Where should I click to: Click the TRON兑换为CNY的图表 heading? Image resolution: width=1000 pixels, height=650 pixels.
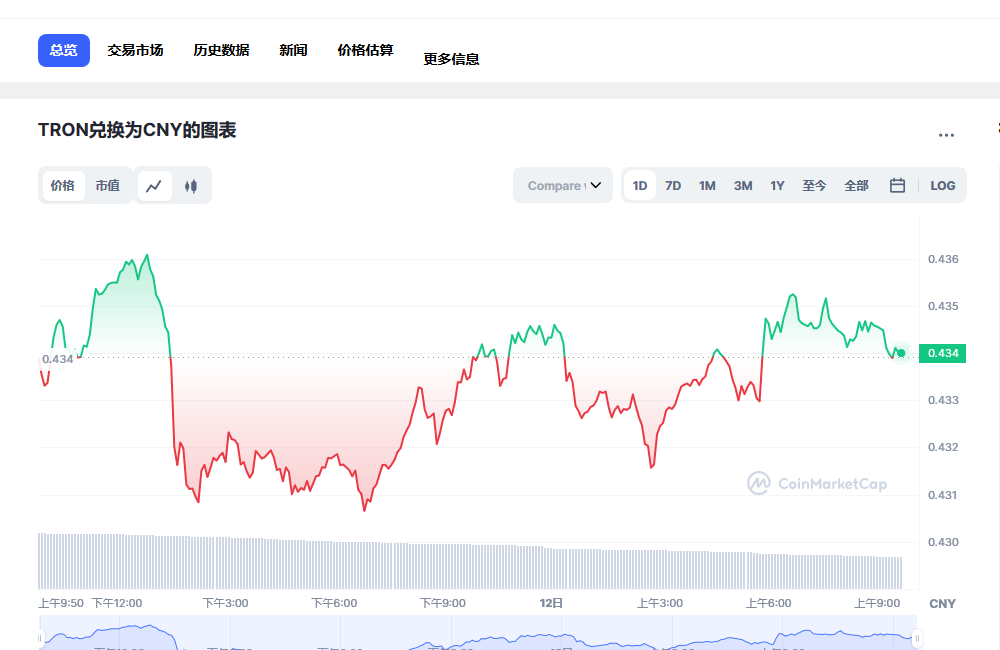137,130
